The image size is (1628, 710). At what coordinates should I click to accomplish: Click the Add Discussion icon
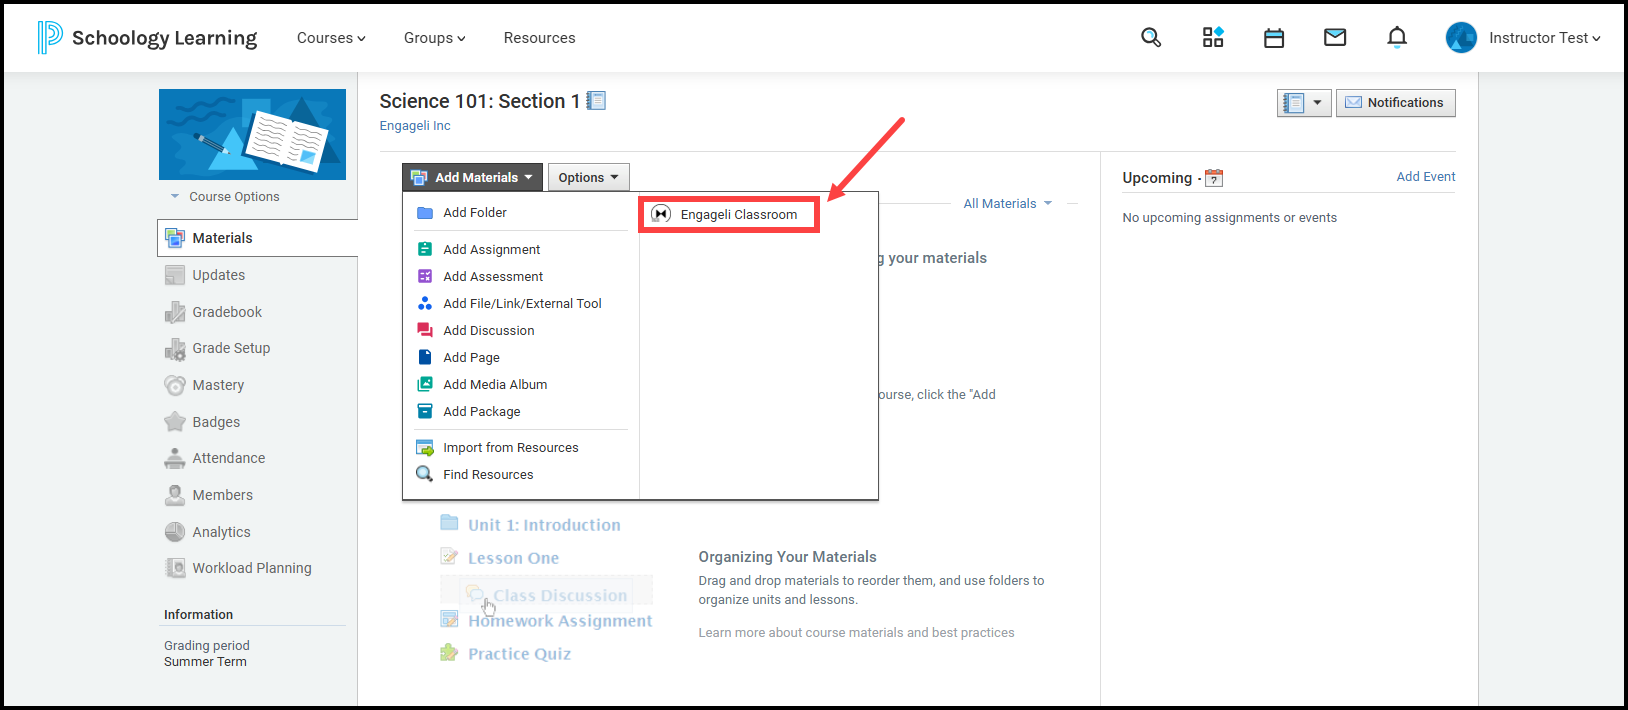[425, 331]
